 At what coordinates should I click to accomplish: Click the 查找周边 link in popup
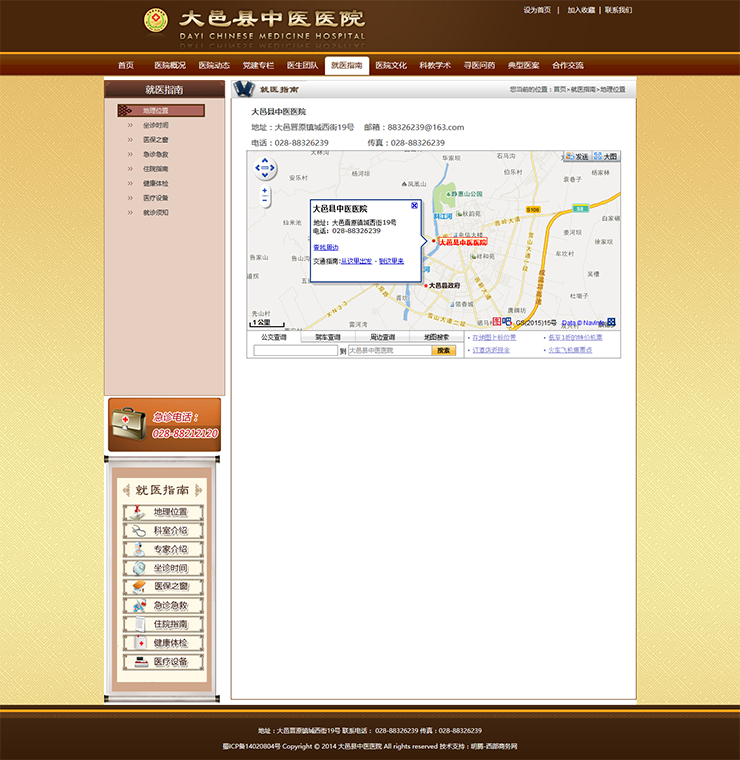[x=326, y=247]
